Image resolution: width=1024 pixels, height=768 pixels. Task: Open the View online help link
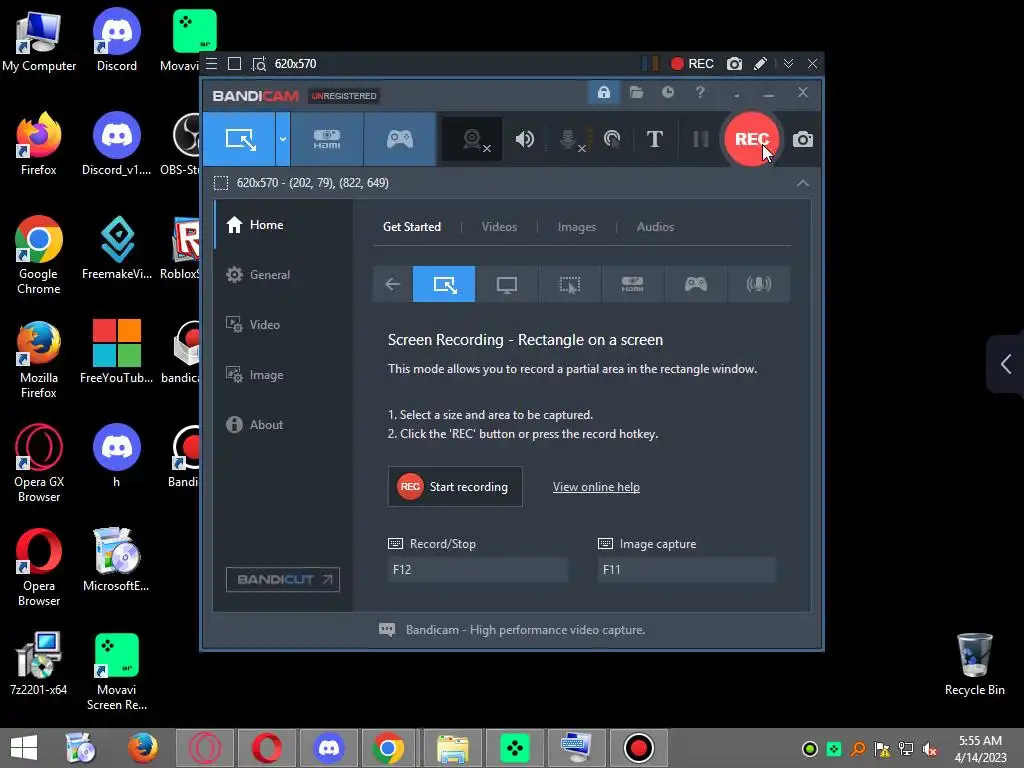click(x=596, y=487)
